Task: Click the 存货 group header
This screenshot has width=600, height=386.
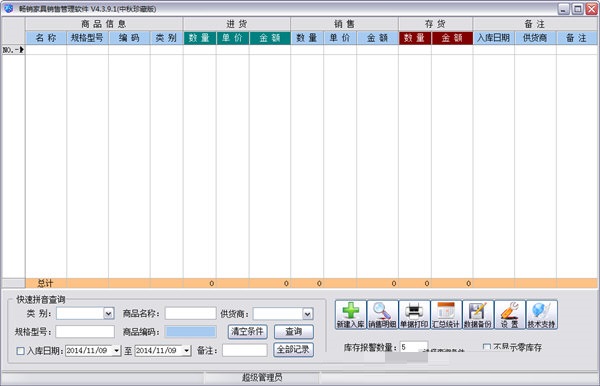Action: pyautogui.click(x=435, y=24)
